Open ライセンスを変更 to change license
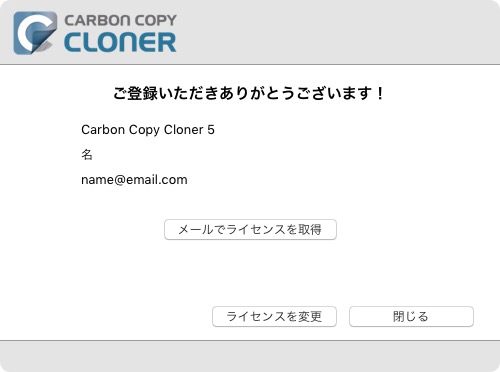The height and width of the screenshot is (372, 500). pos(274,316)
